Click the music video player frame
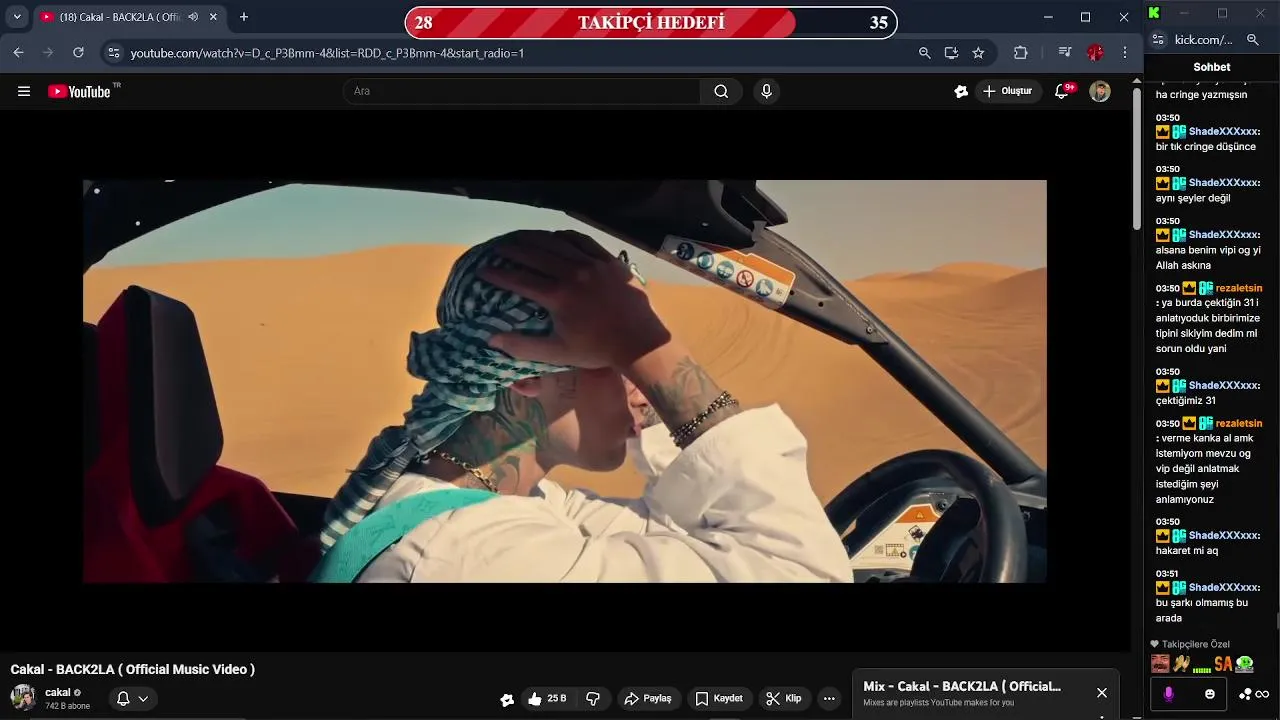 565,381
